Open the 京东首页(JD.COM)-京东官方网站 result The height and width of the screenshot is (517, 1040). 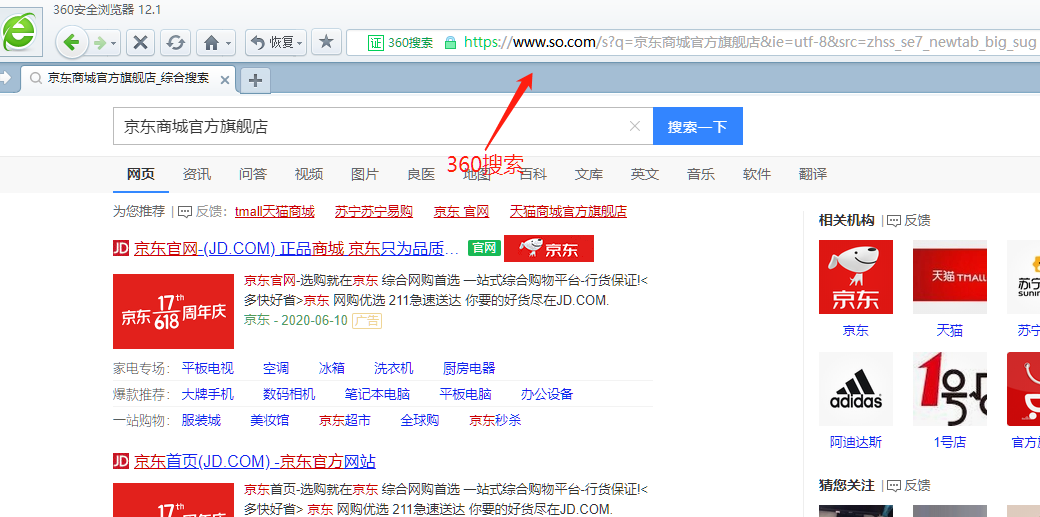click(255, 461)
